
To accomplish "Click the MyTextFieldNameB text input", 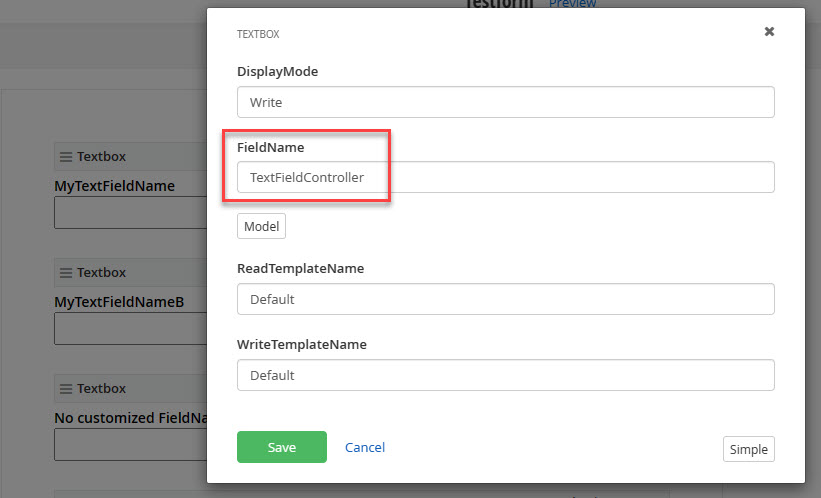I will pos(131,329).
